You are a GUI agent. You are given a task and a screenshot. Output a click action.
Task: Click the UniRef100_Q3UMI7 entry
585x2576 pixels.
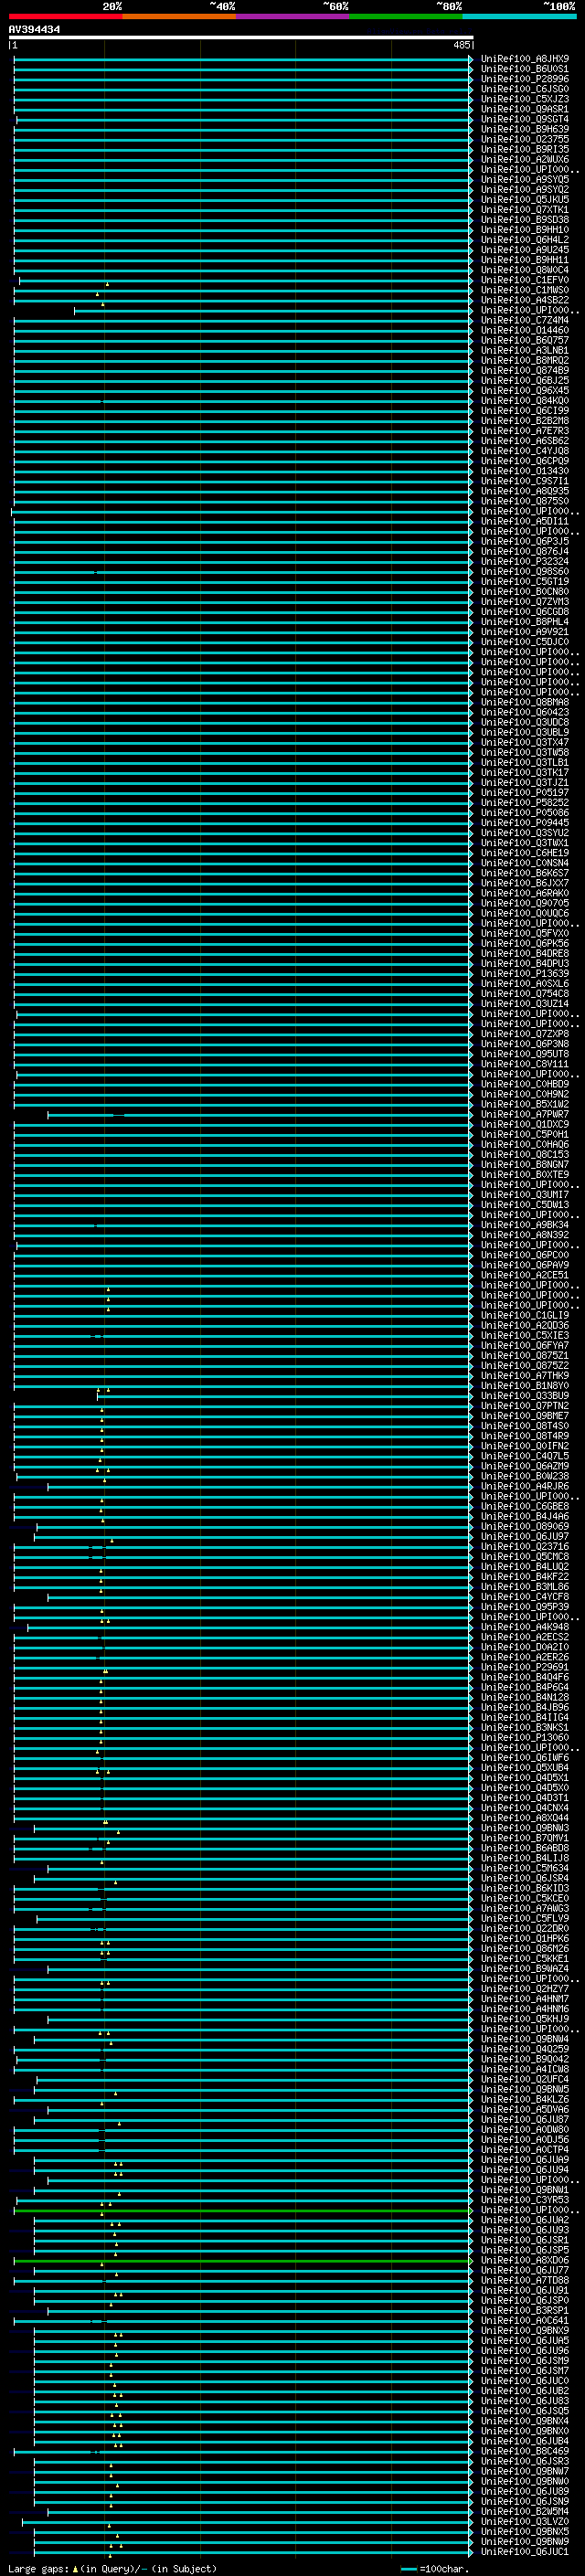point(525,1195)
